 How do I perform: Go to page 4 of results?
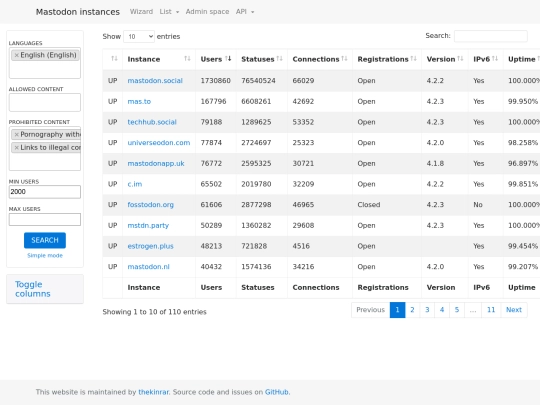pos(442,310)
